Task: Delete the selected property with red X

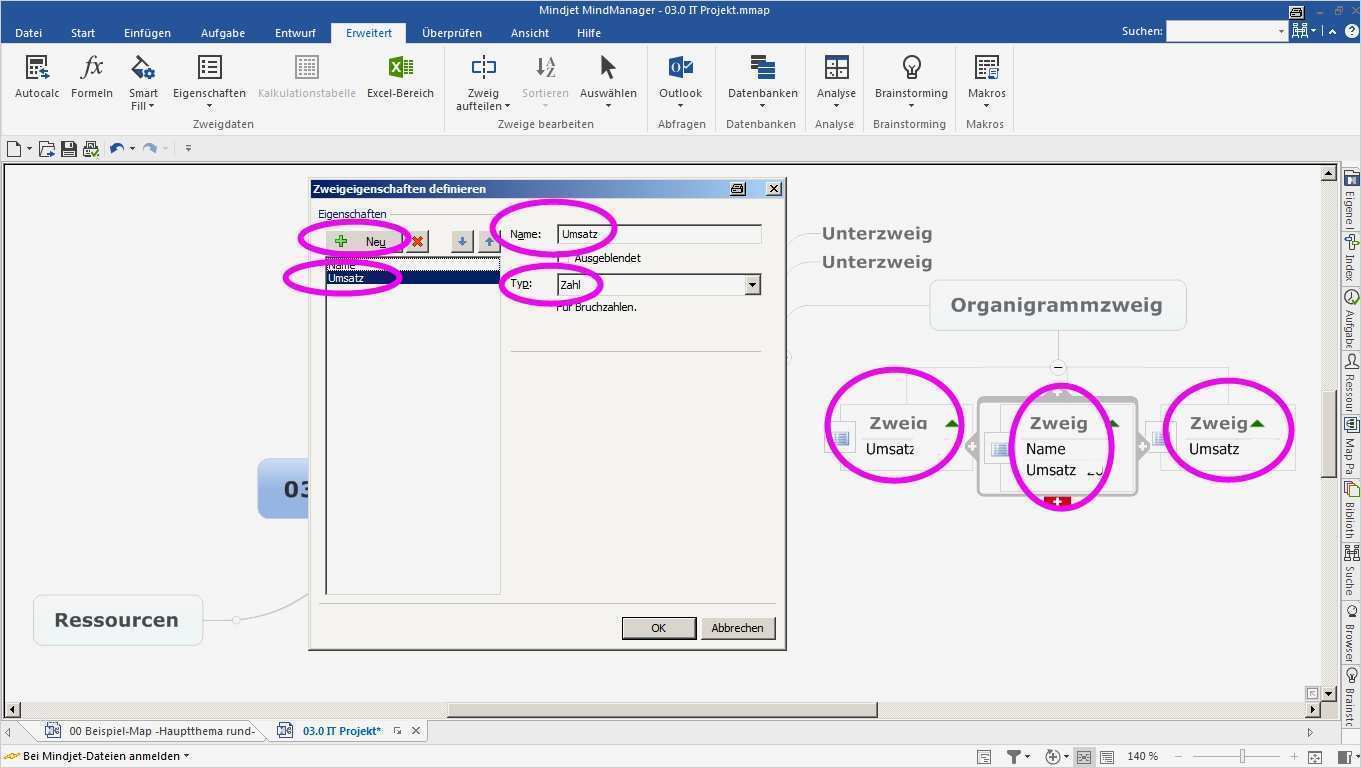Action: (x=417, y=241)
